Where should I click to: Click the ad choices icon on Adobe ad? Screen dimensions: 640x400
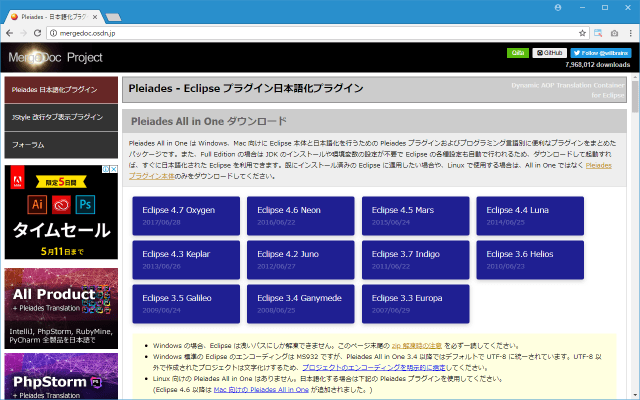(x=106, y=169)
